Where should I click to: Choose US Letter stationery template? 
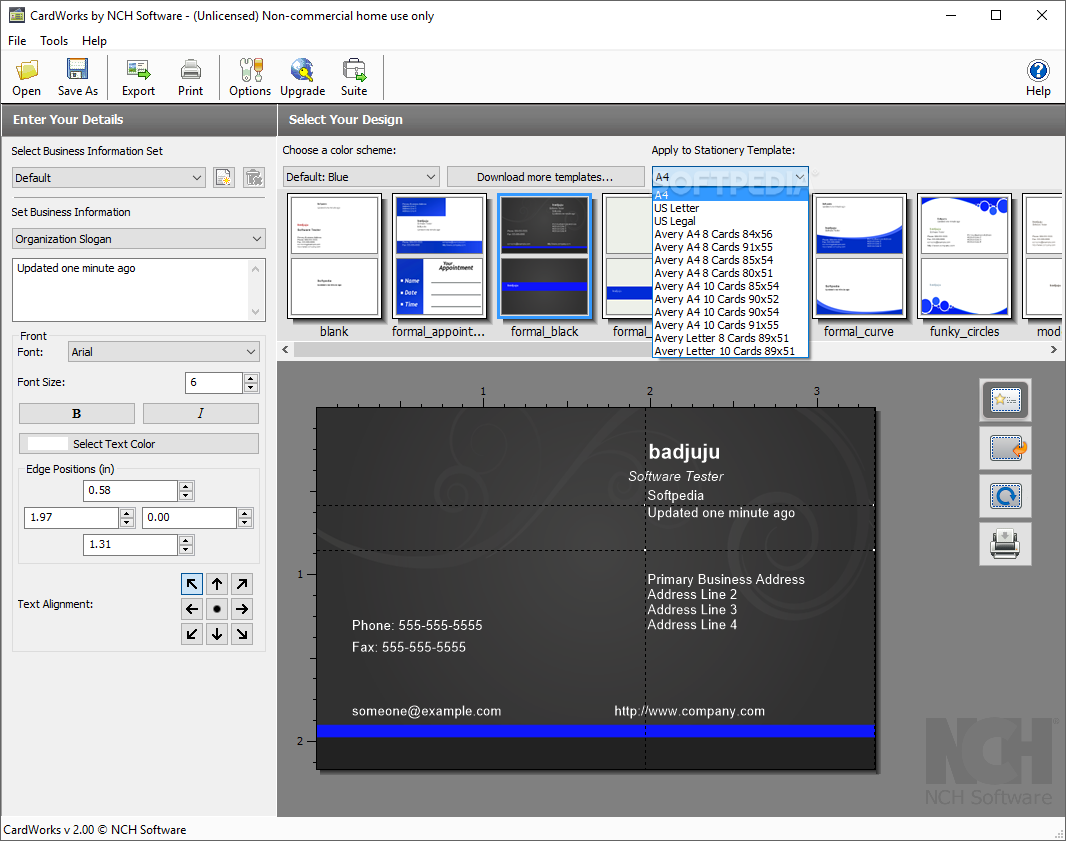point(730,208)
